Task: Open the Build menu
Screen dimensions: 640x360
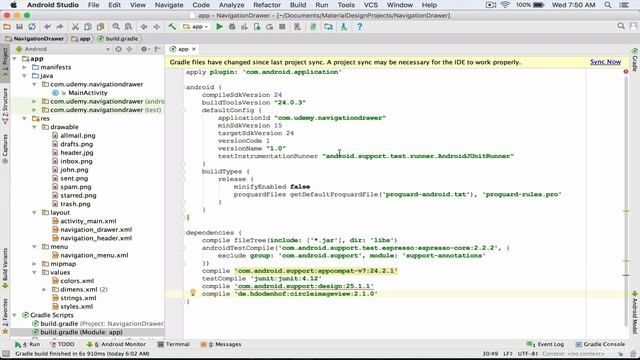Action: coord(298,5)
